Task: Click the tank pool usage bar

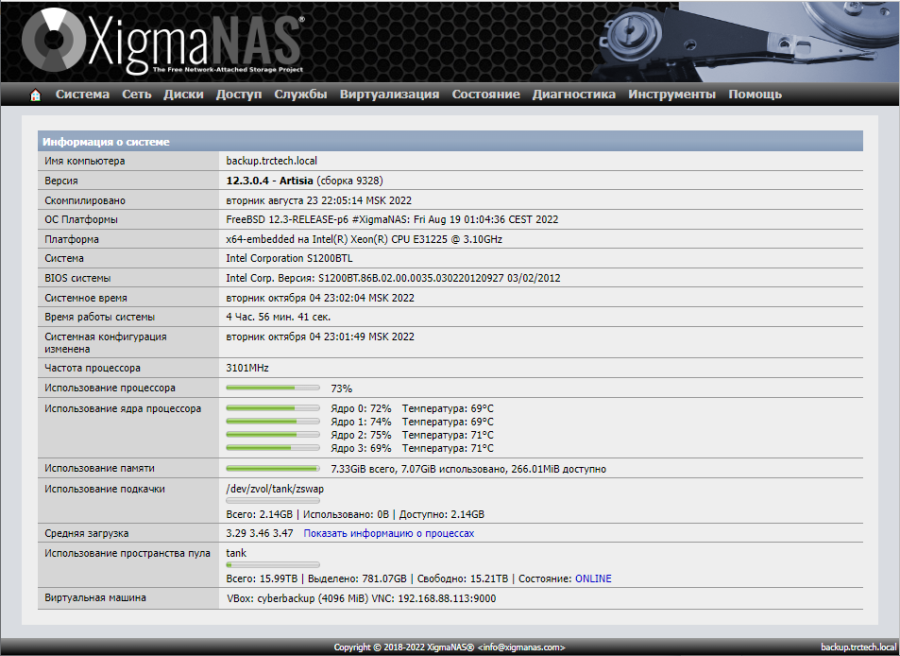Action: click(273, 565)
